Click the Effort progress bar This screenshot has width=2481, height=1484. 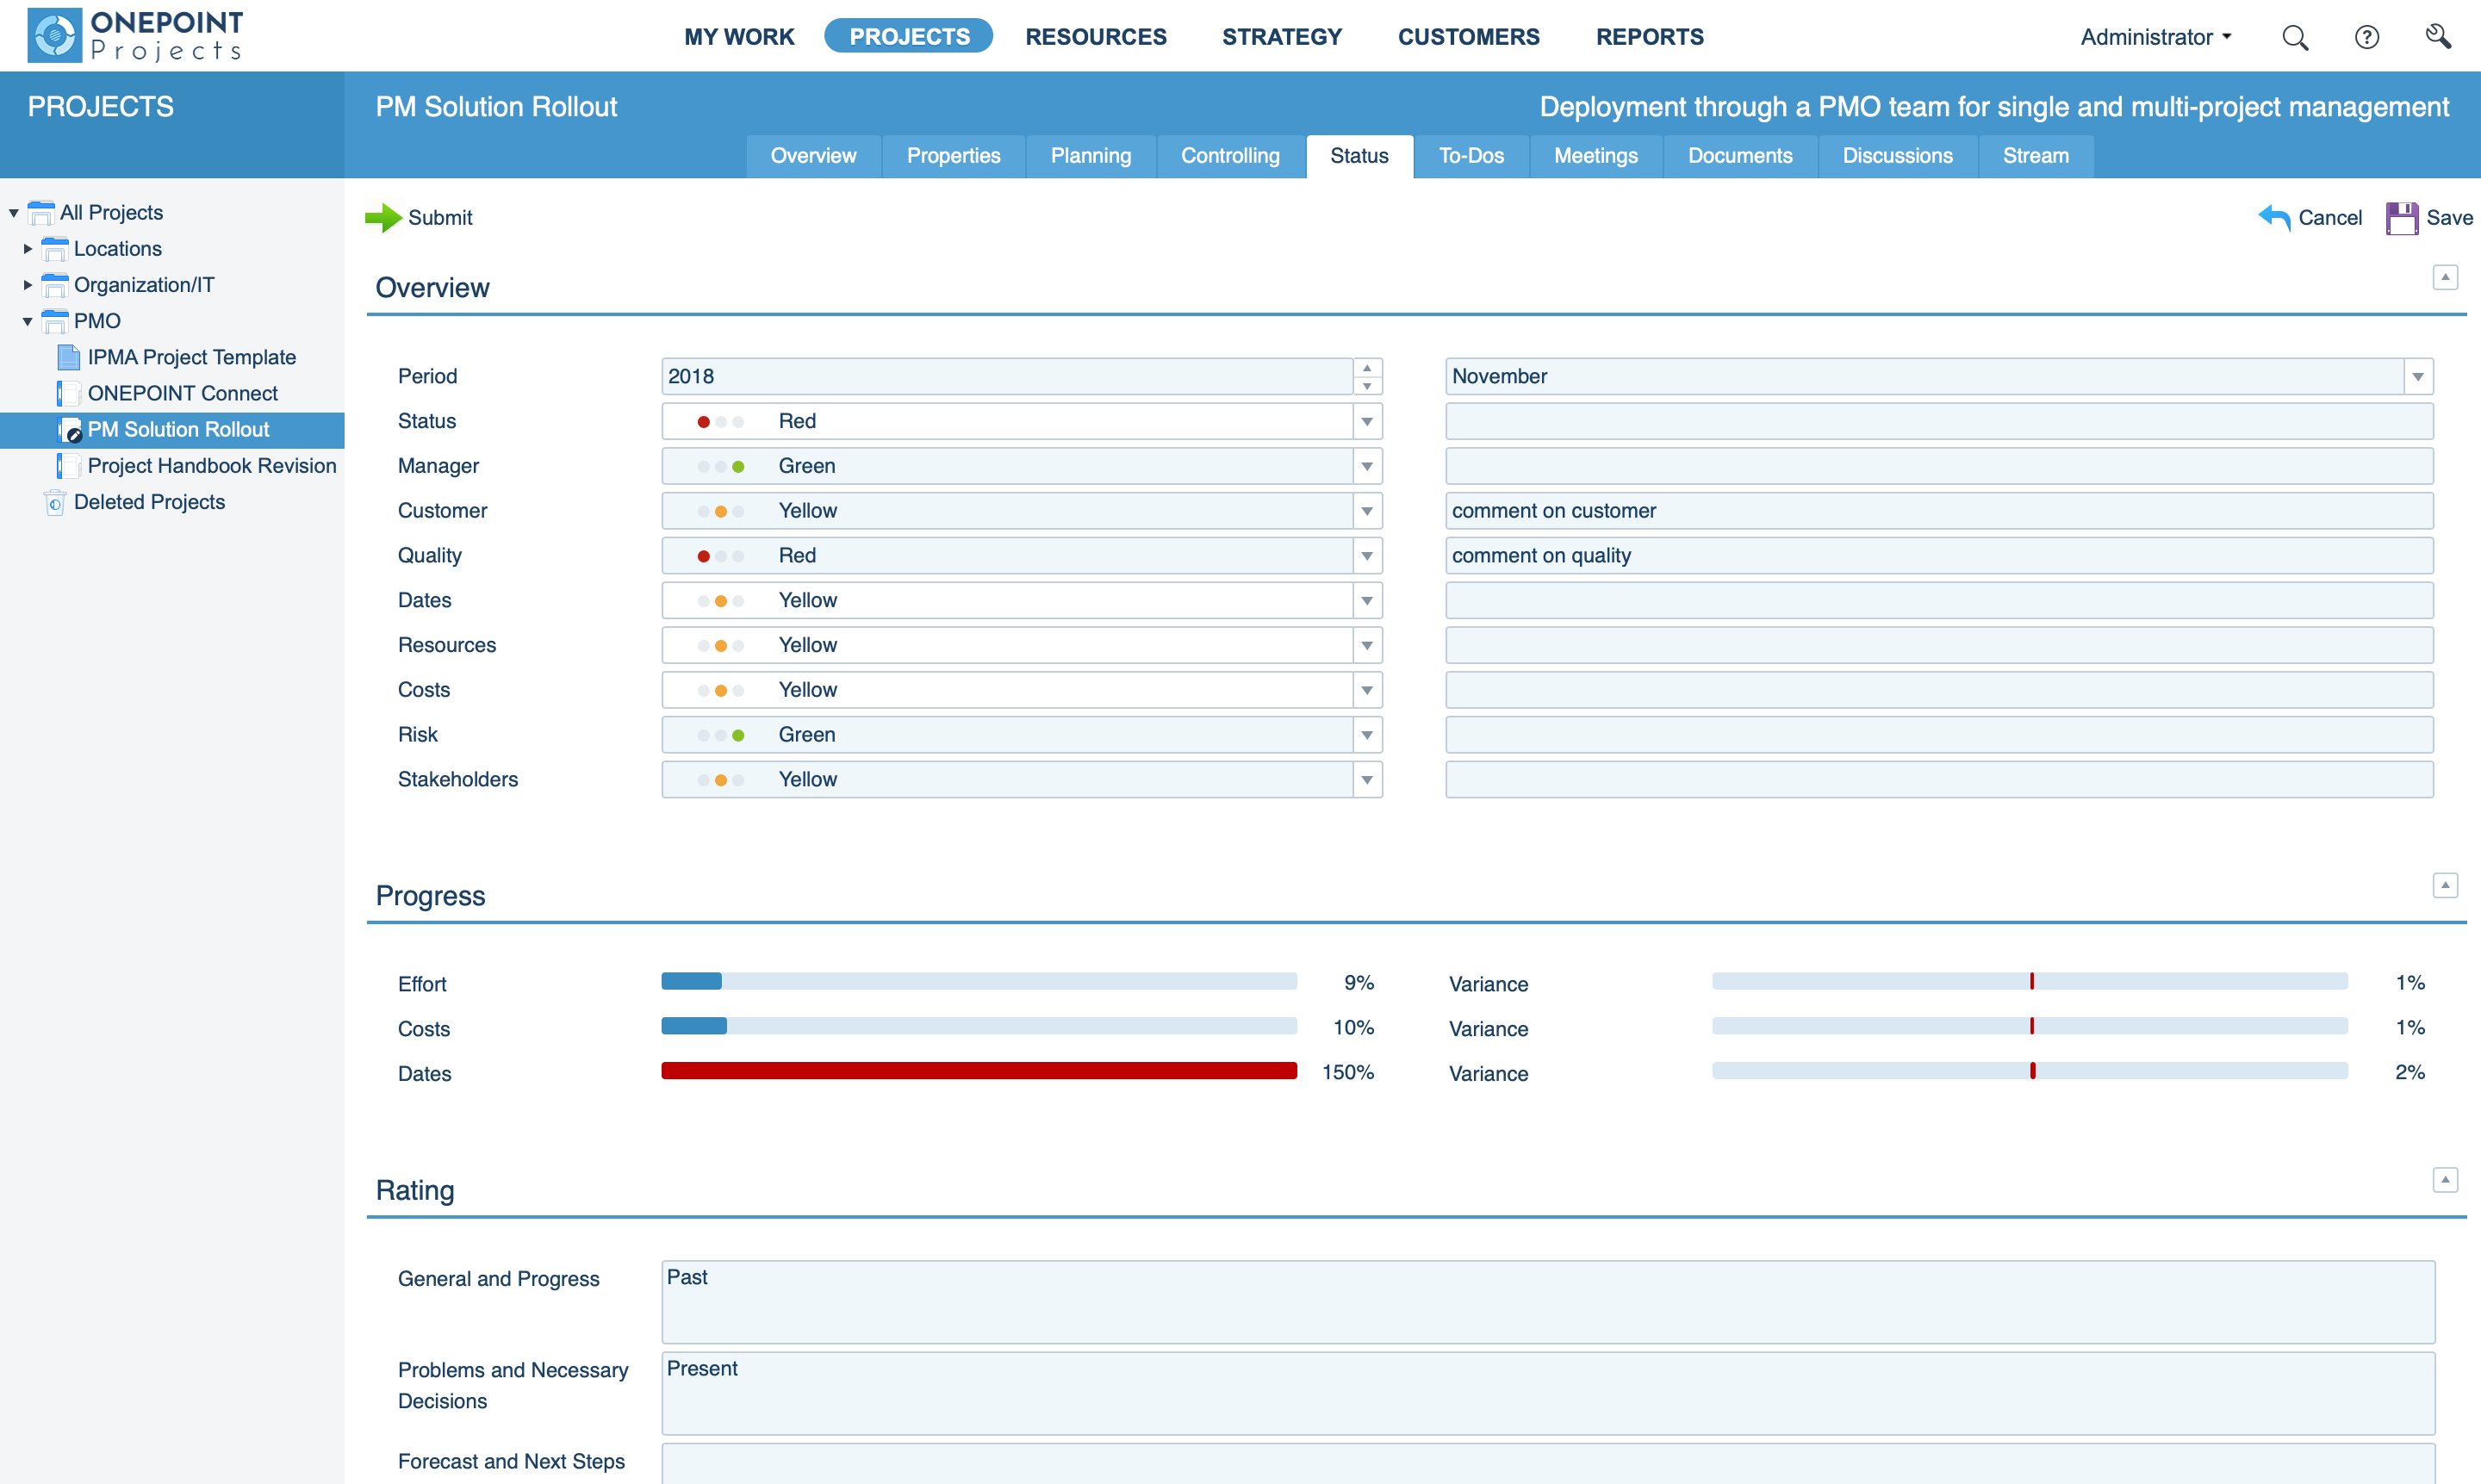(x=979, y=982)
